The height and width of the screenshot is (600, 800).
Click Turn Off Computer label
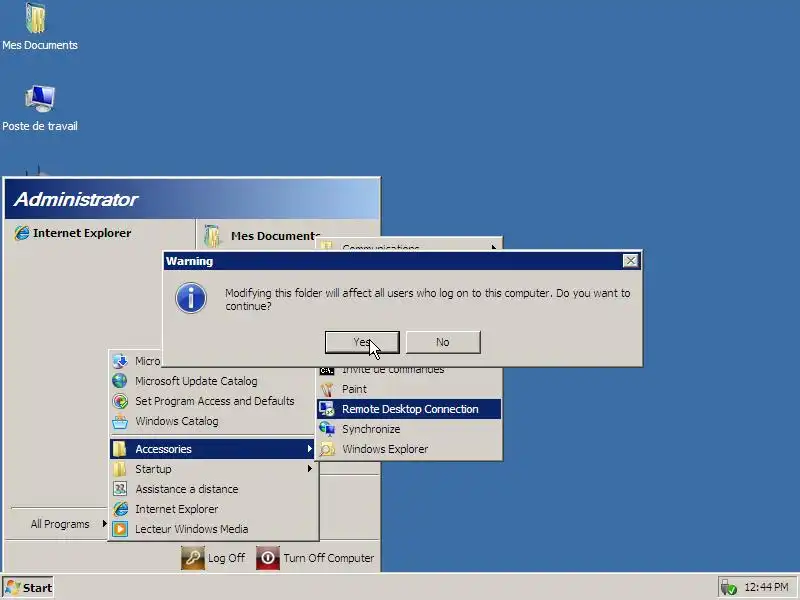(x=329, y=558)
